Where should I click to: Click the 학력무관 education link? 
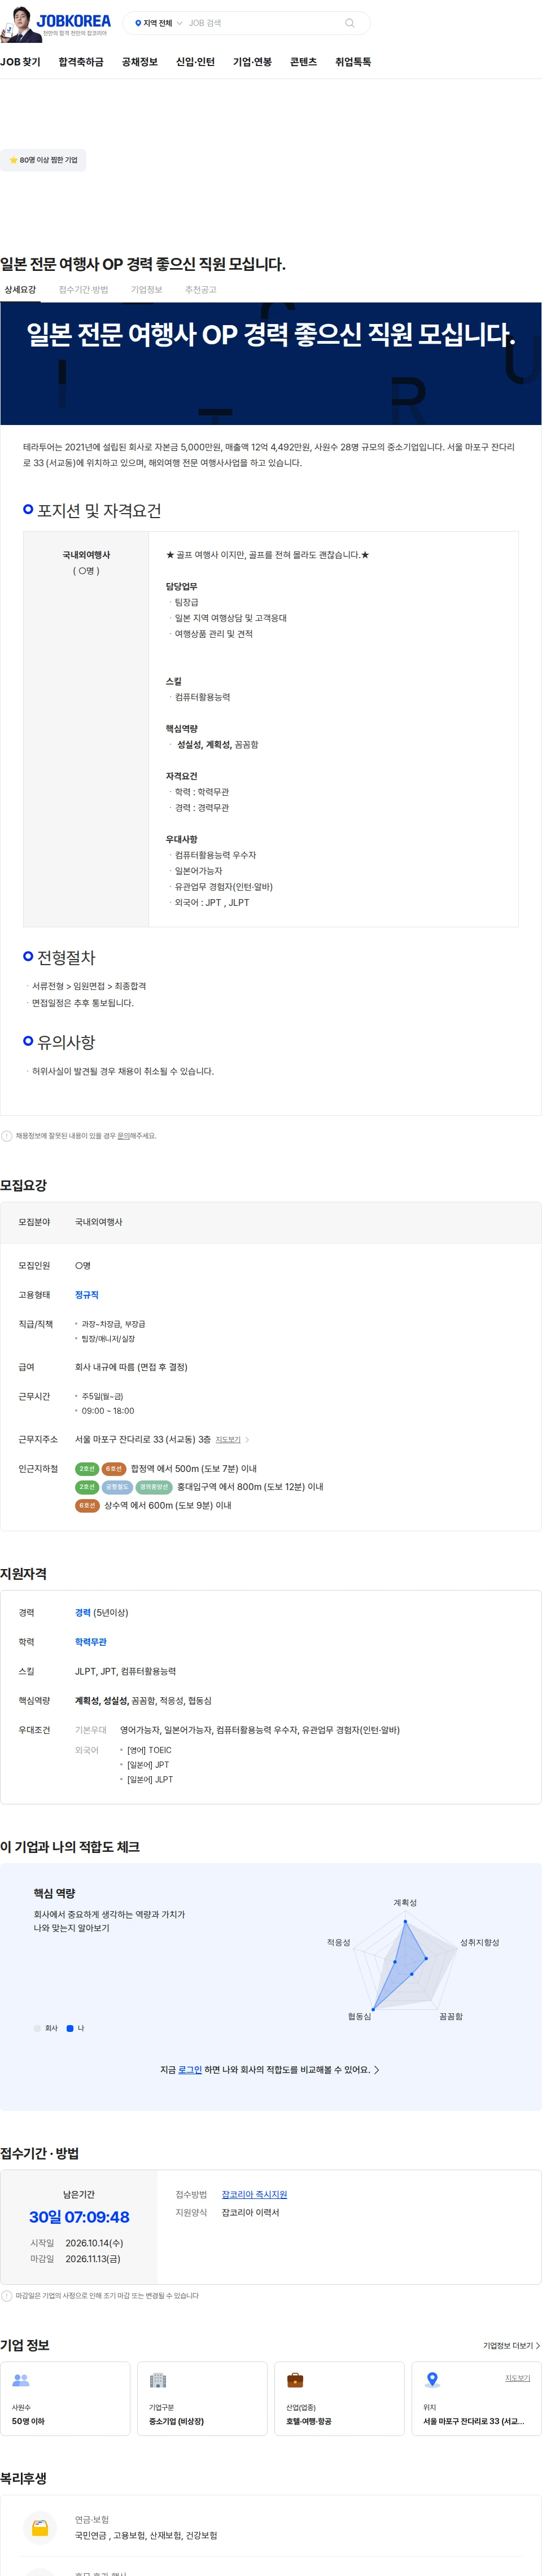91,1642
